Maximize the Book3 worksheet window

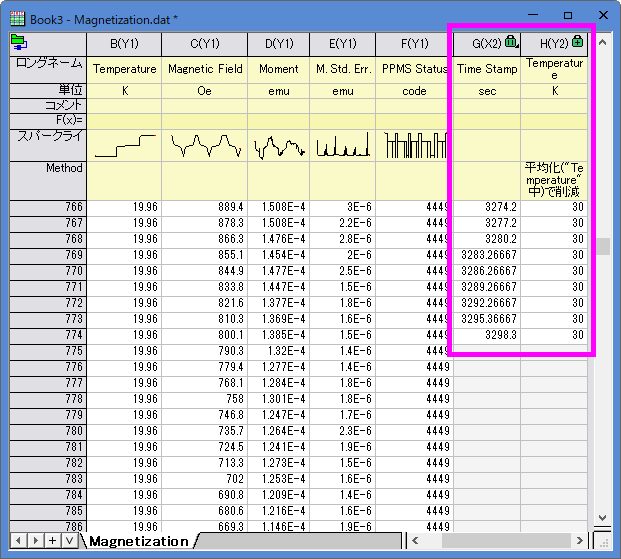coord(568,15)
